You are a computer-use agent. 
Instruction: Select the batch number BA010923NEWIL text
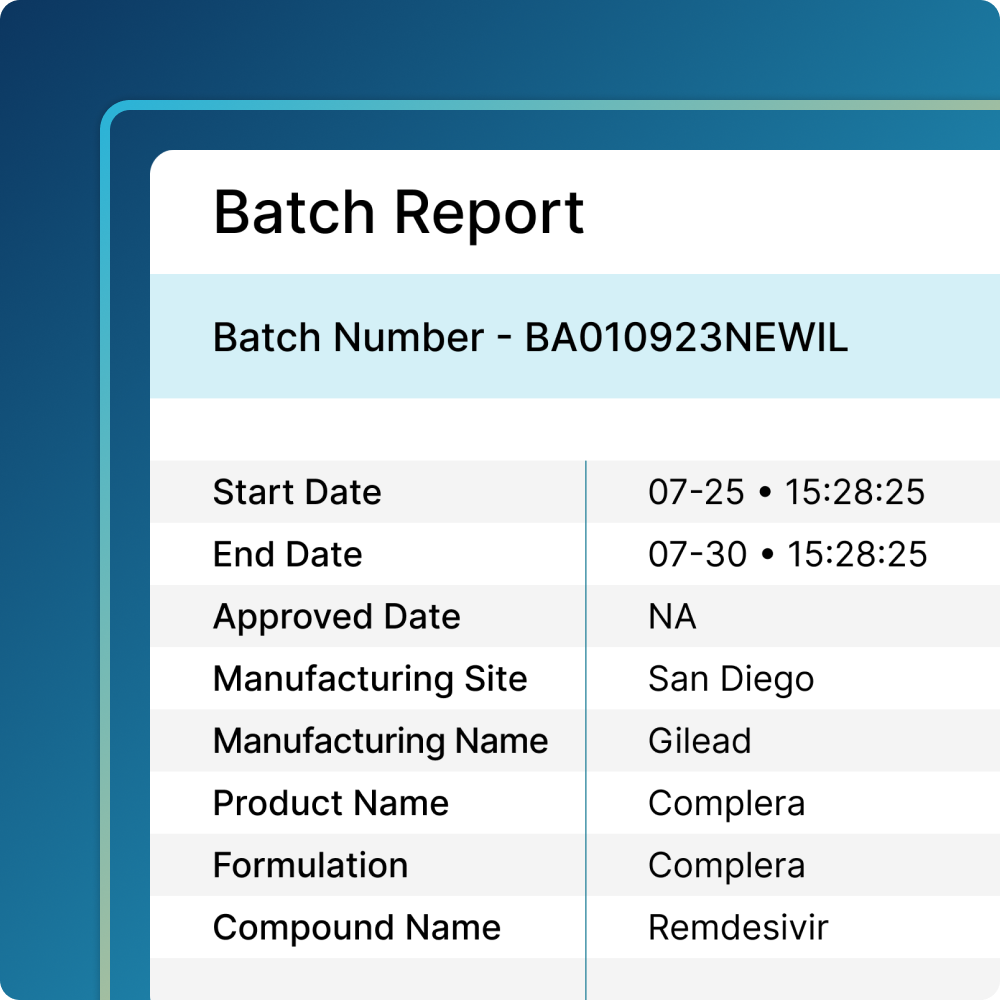coord(686,338)
